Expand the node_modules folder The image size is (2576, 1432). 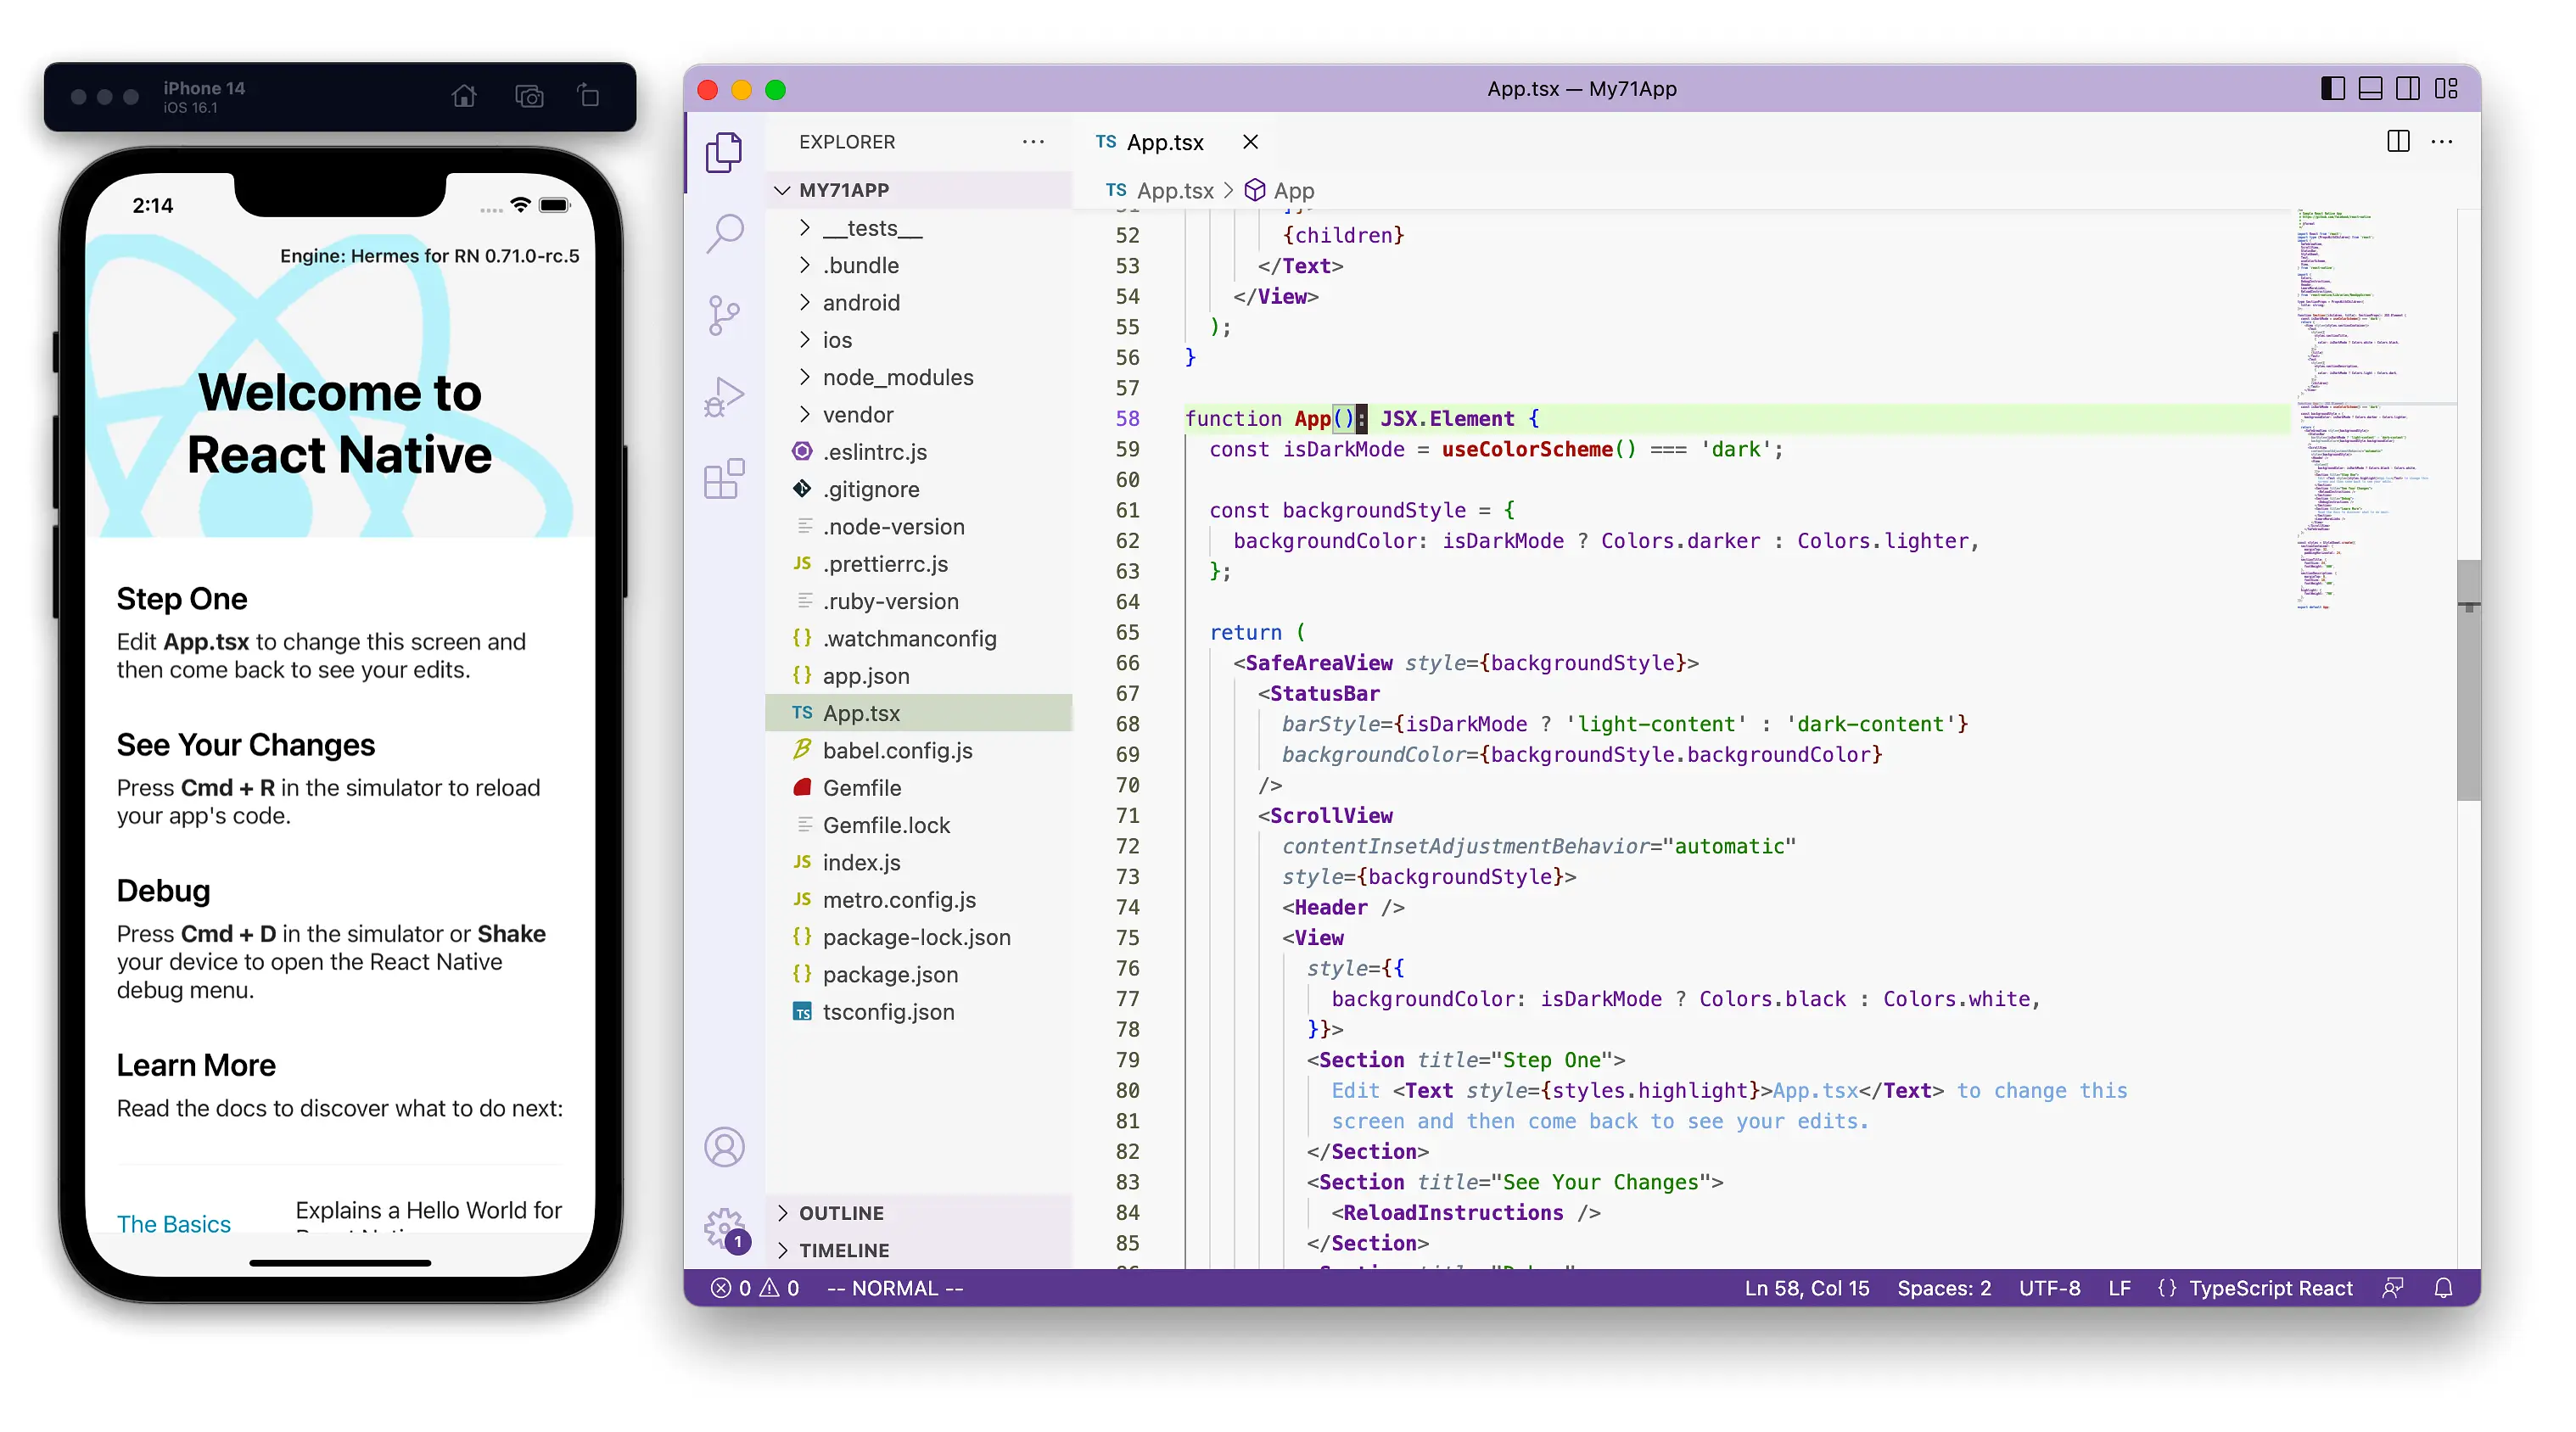click(918, 377)
